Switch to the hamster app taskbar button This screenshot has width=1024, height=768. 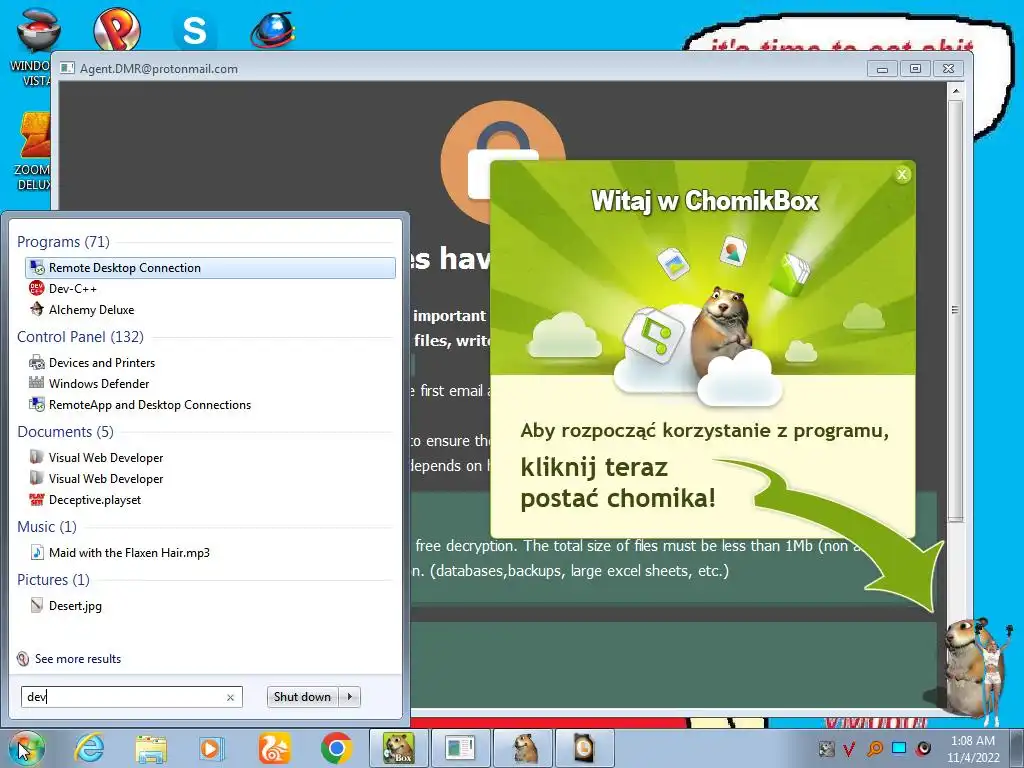coord(523,748)
